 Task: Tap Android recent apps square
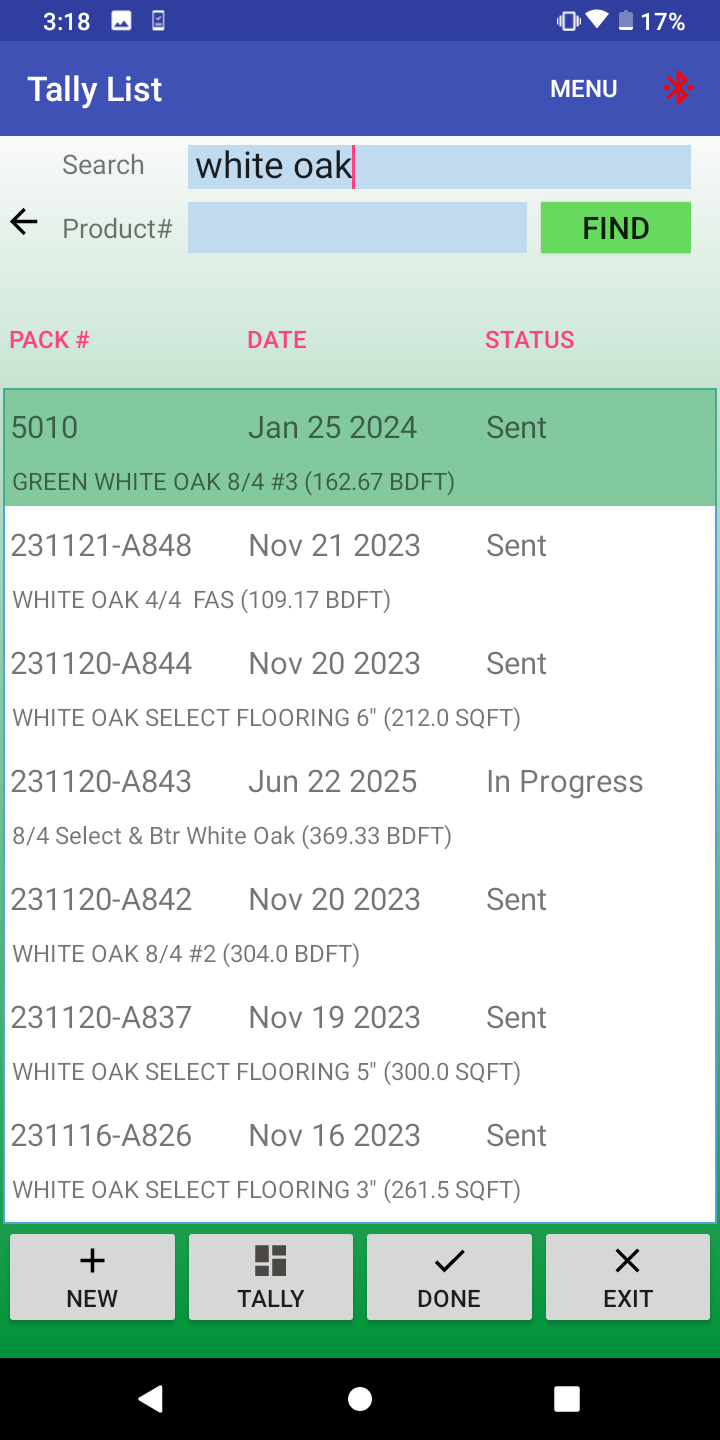coord(567,1399)
